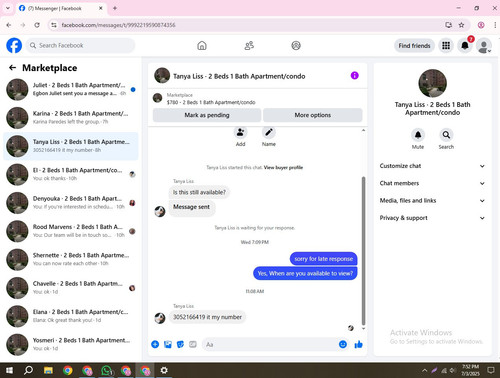Attach a photo with image icon

pos(168,344)
